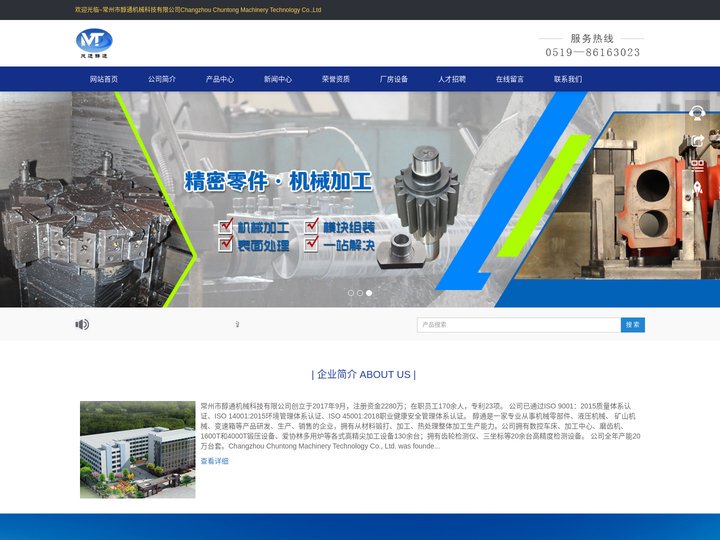Go to 网站首页 in navigation
Viewport: 720px width, 540px height.
click(x=104, y=79)
